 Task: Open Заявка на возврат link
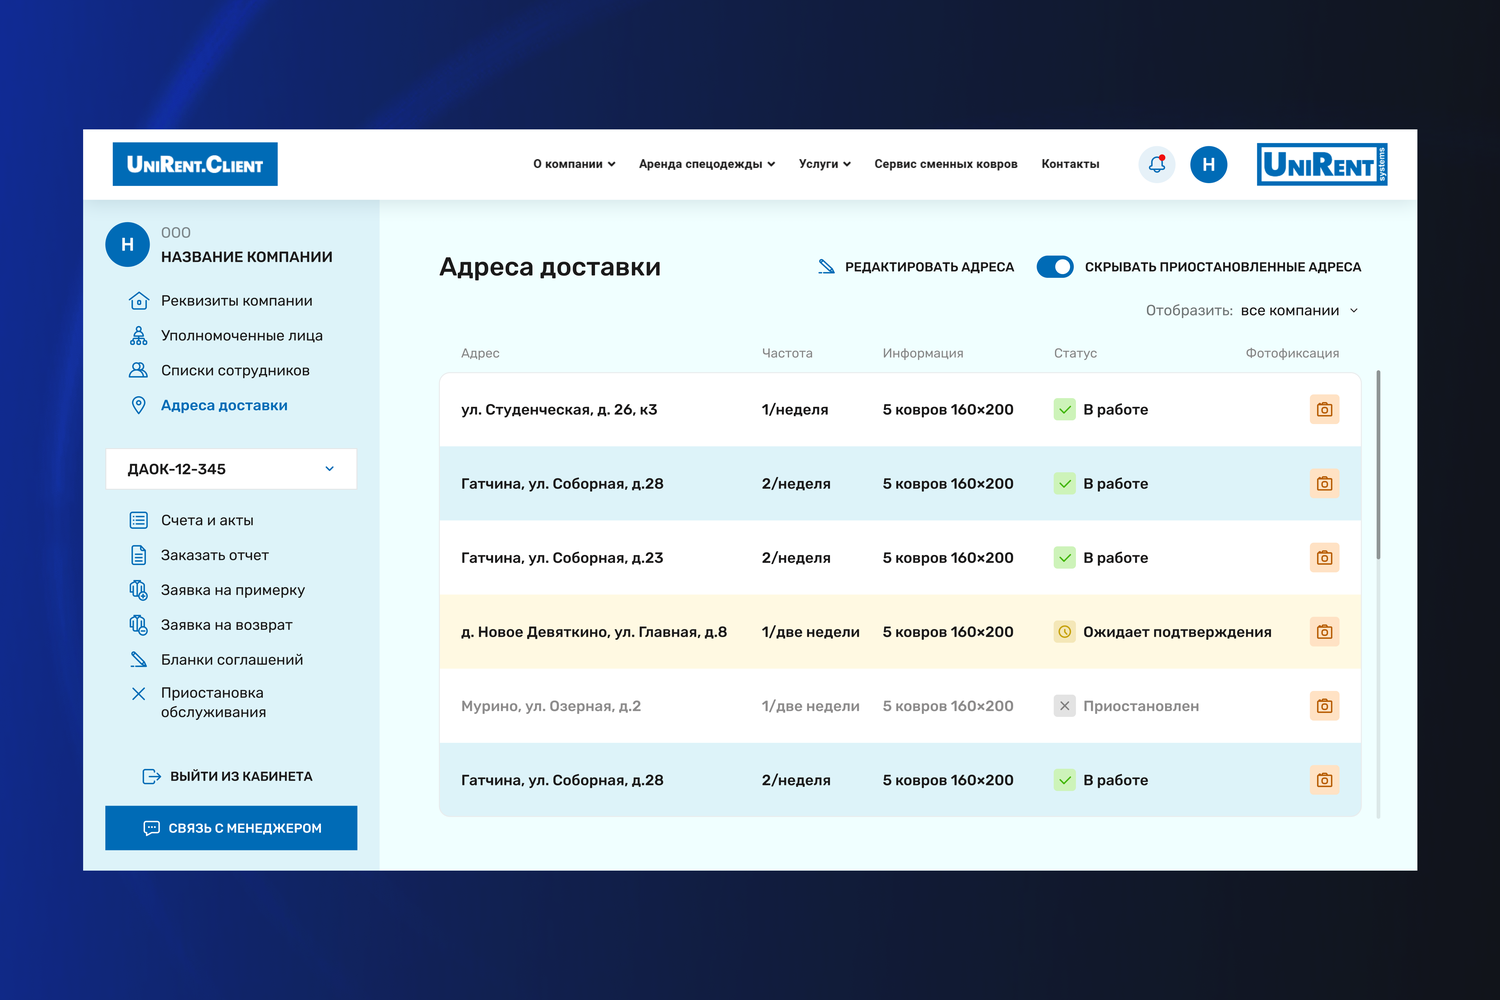(x=227, y=625)
